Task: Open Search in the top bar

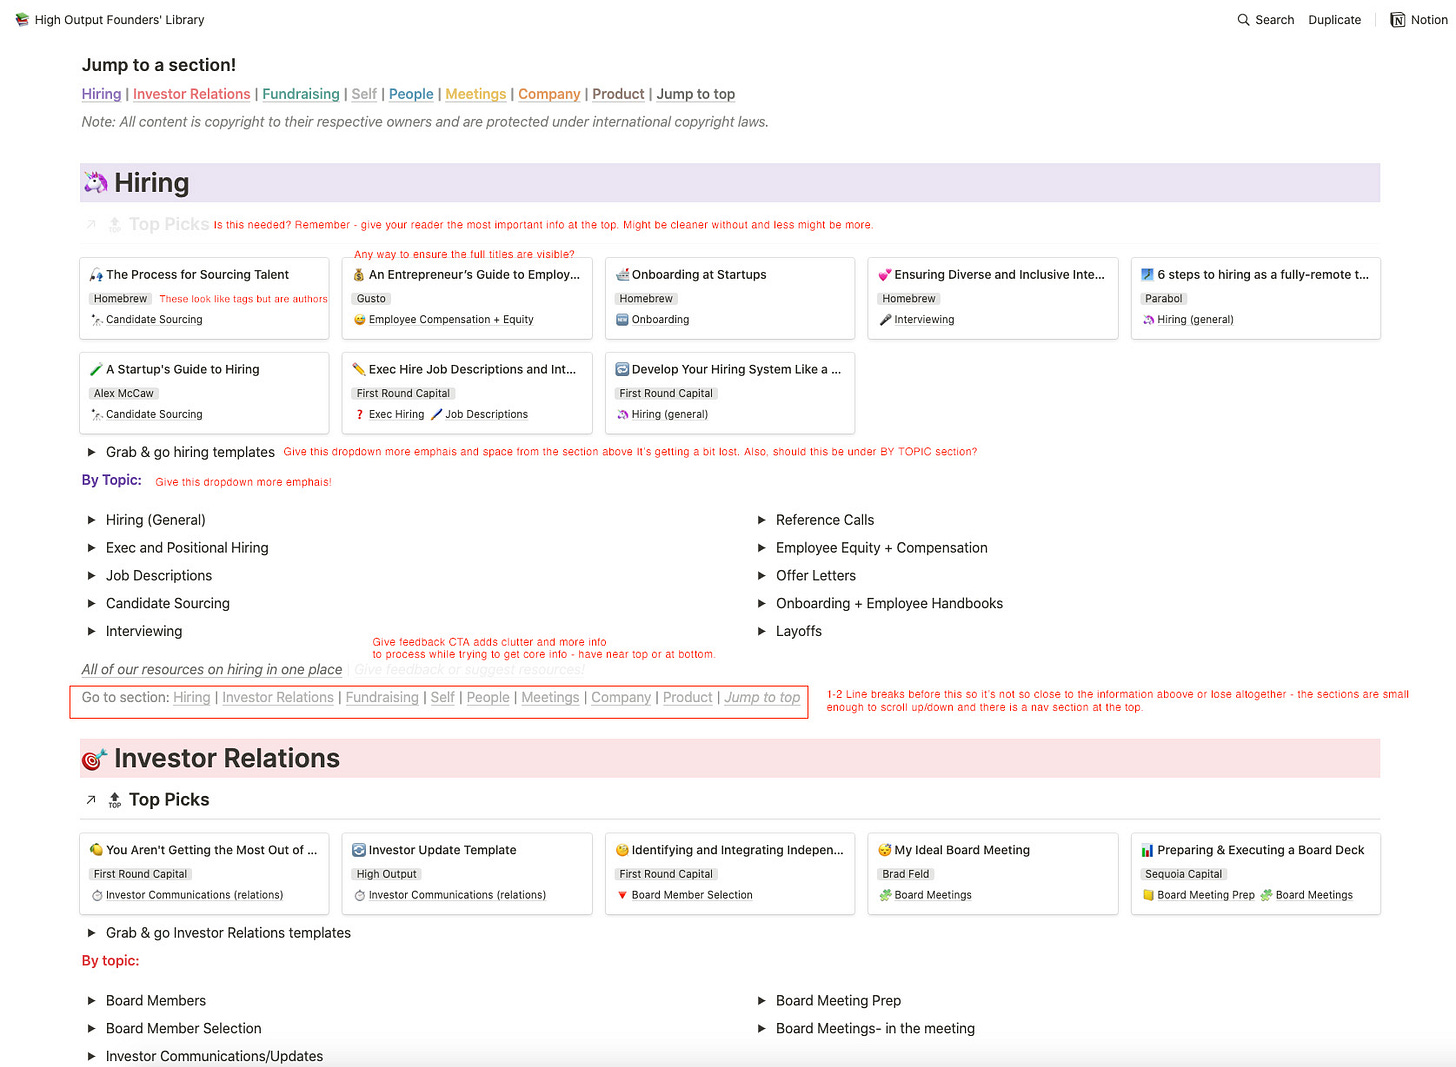Action: coord(1266,20)
